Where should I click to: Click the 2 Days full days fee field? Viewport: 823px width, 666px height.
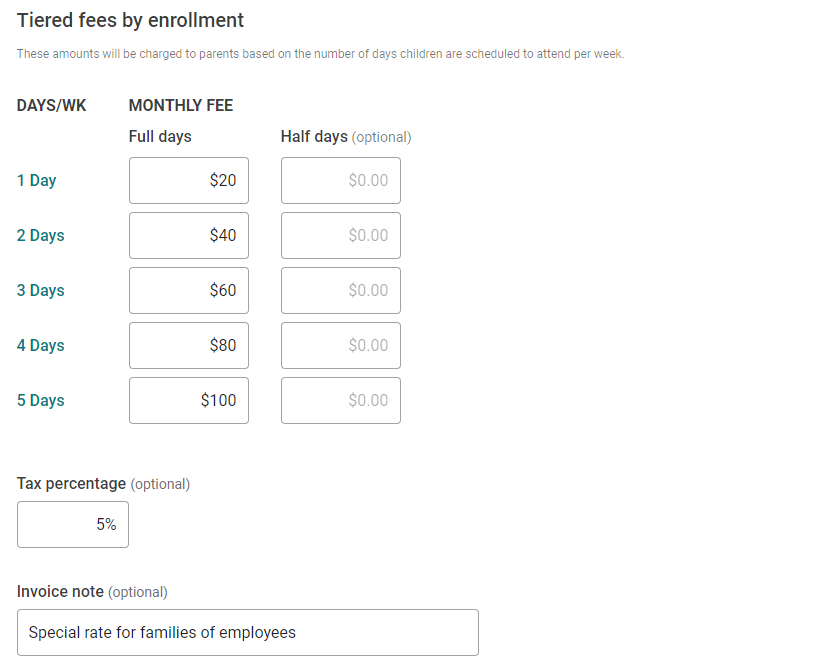point(189,236)
